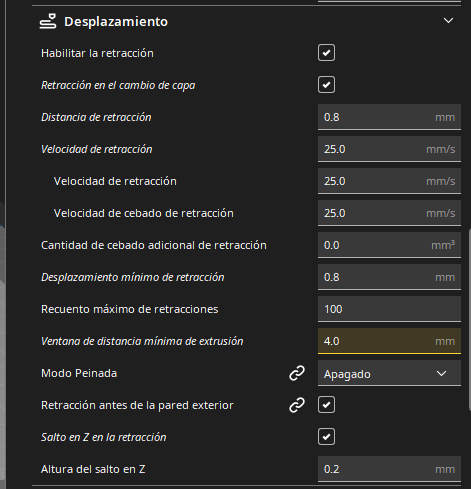Edit Desplazamiento mínimo de retracción value
The height and width of the screenshot is (489, 471).
pyautogui.click(x=389, y=277)
